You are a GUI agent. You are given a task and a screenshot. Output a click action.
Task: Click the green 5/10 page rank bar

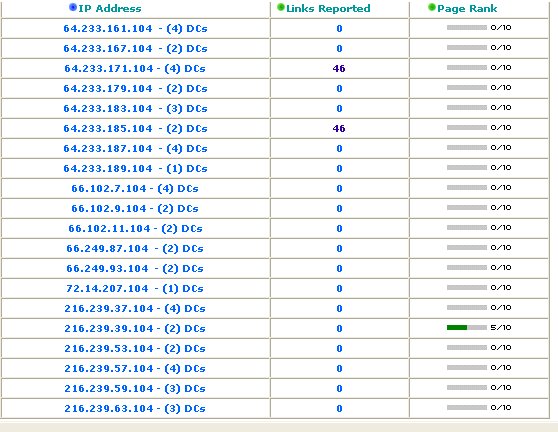click(x=467, y=328)
